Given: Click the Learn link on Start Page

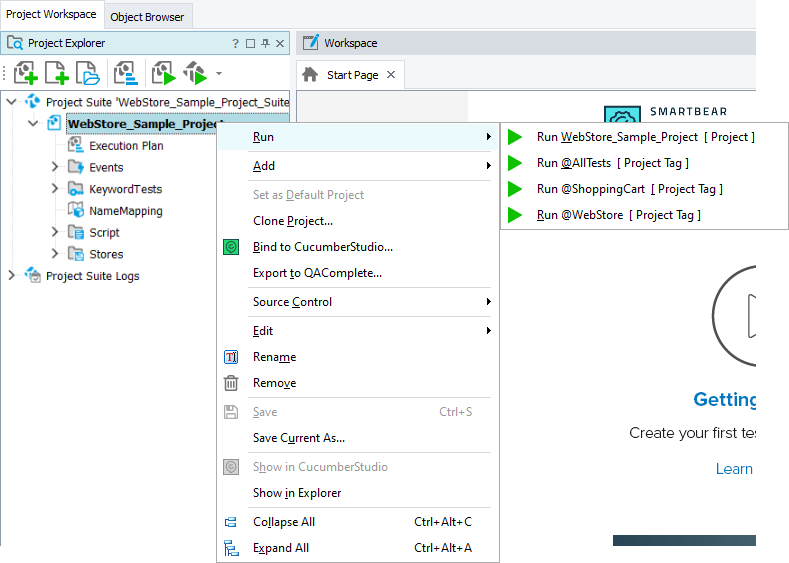Looking at the screenshot, I should point(734,469).
